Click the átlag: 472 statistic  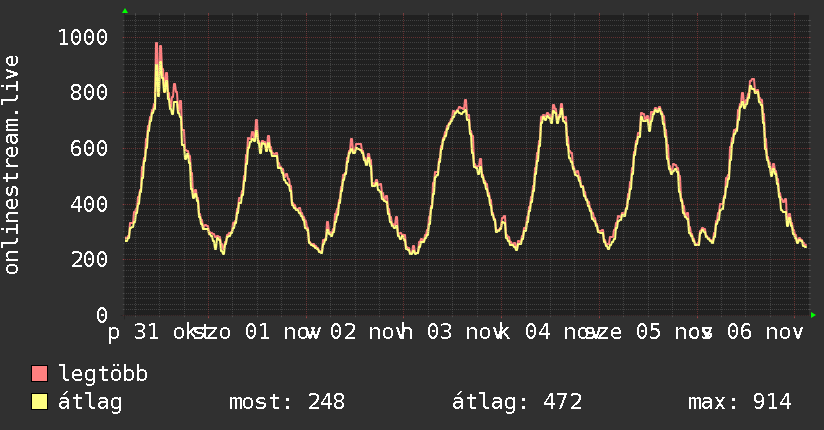coord(517,402)
